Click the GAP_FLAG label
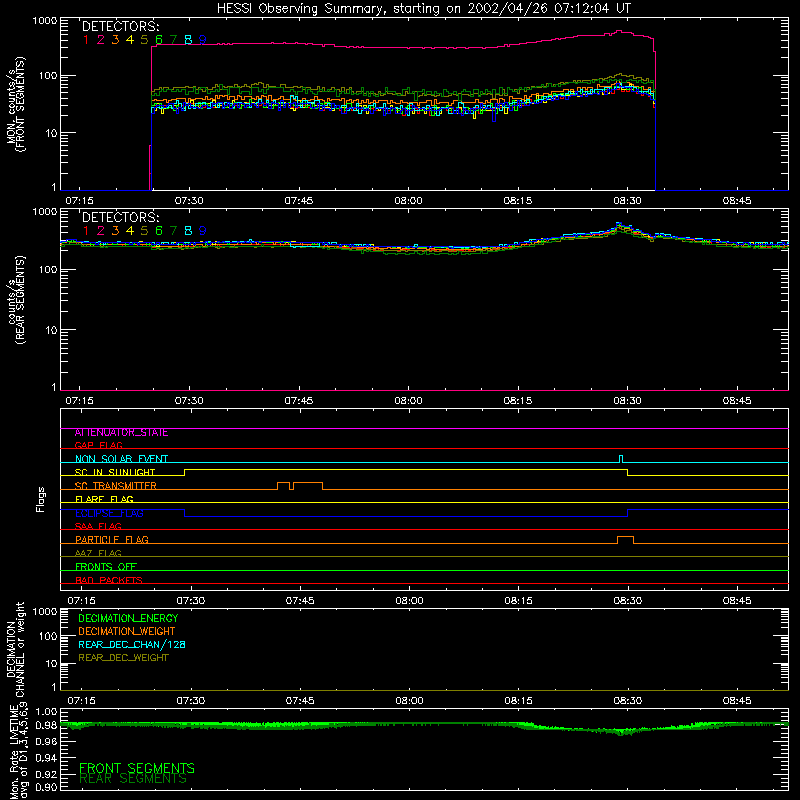 coord(98,445)
